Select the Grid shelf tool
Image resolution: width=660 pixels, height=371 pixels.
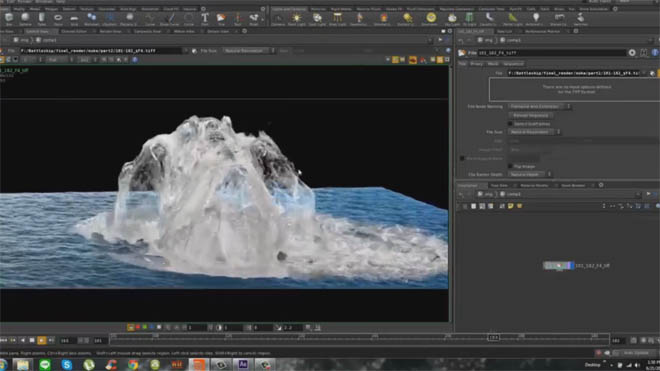point(74,19)
